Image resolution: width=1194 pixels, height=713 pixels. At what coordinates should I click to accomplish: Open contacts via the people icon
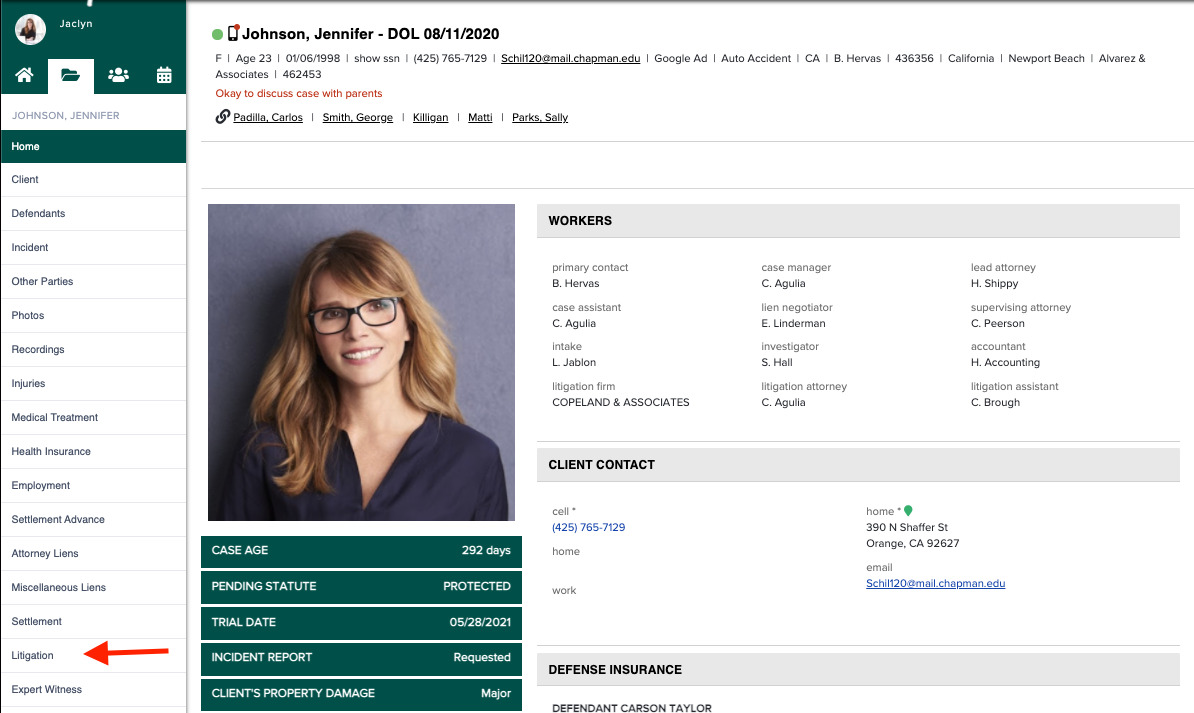click(x=117, y=75)
